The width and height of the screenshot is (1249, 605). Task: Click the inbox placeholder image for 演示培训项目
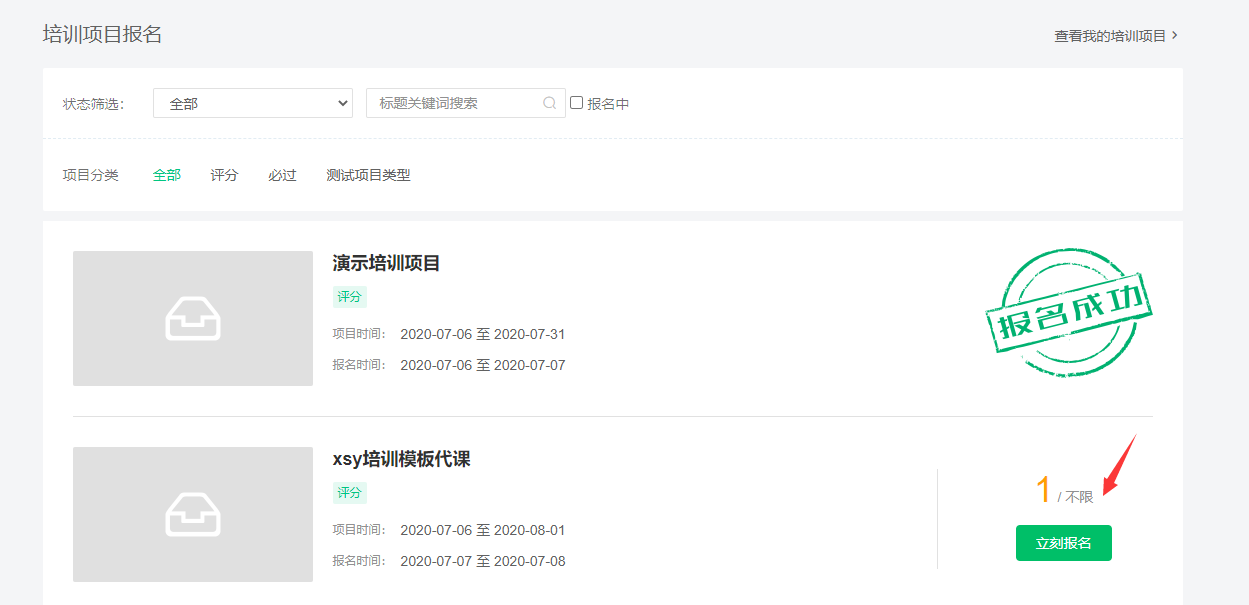(x=193, y=318)
